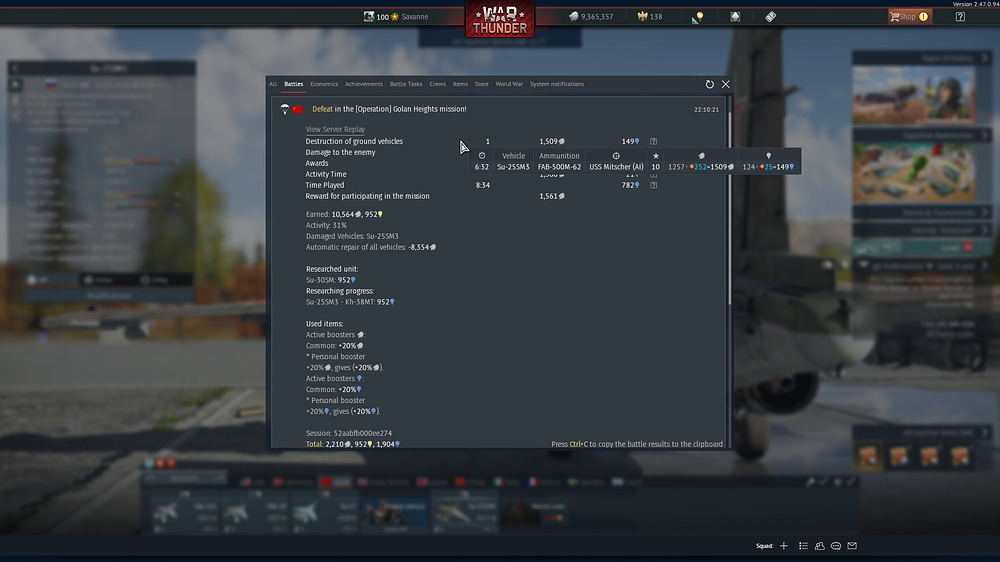Click the Researched unit Su-30SM line
Image resolution: width=1000 pixels, height=562 pixels.
331,280
